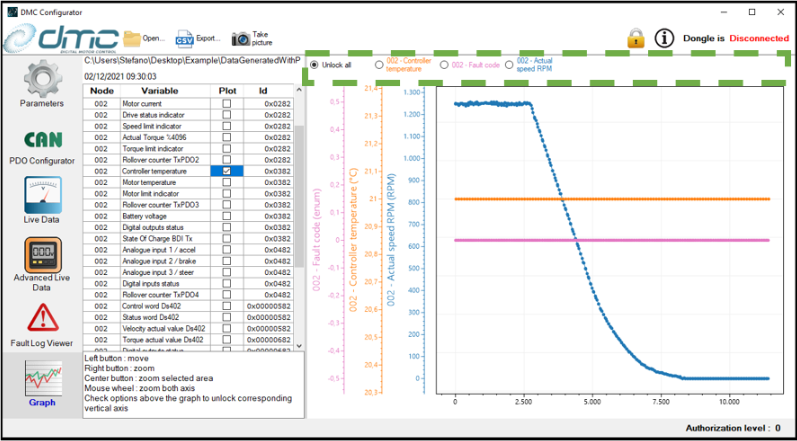
Task: Check the Actual Torque %4096 plot checkbox
Action: coord(227,137)
